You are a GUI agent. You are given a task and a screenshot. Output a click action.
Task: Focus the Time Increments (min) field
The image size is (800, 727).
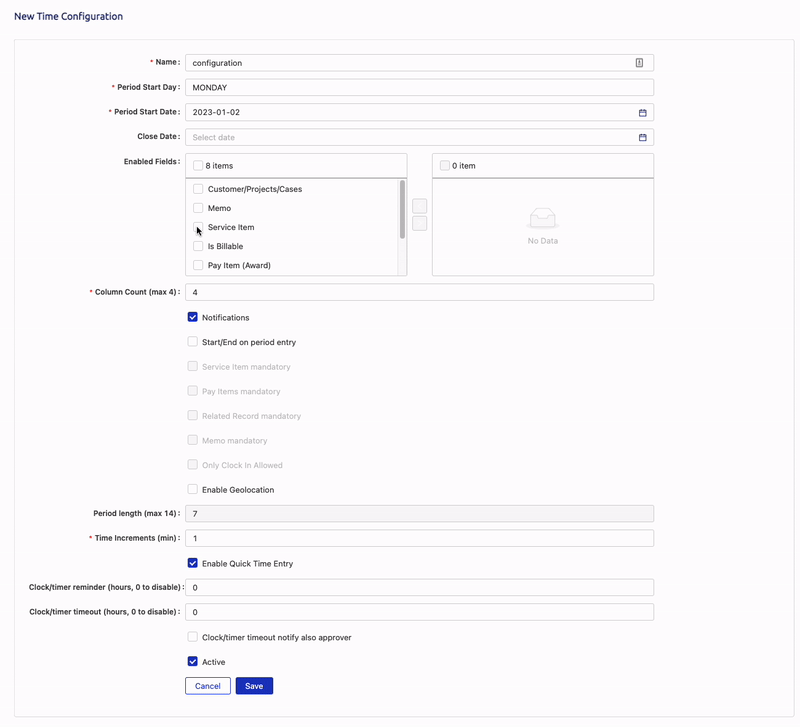click(419, 538)
